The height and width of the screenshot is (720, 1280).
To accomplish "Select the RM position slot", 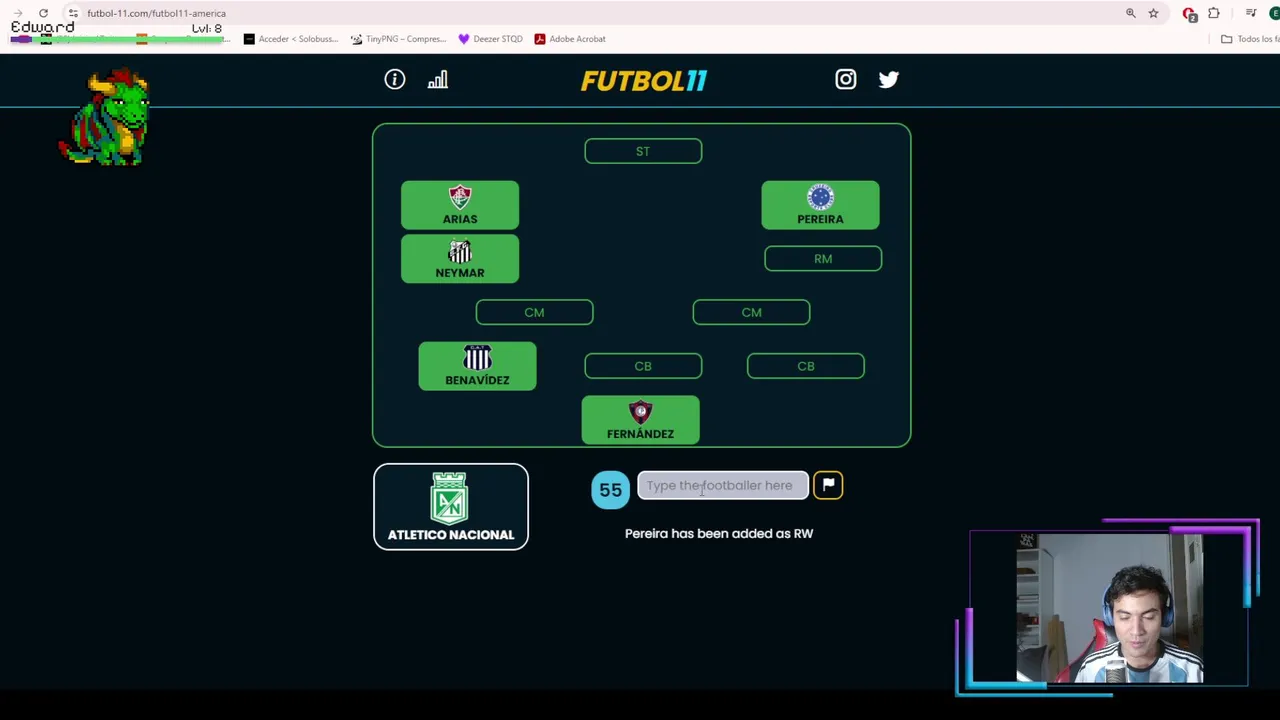I will click(823, 259).
